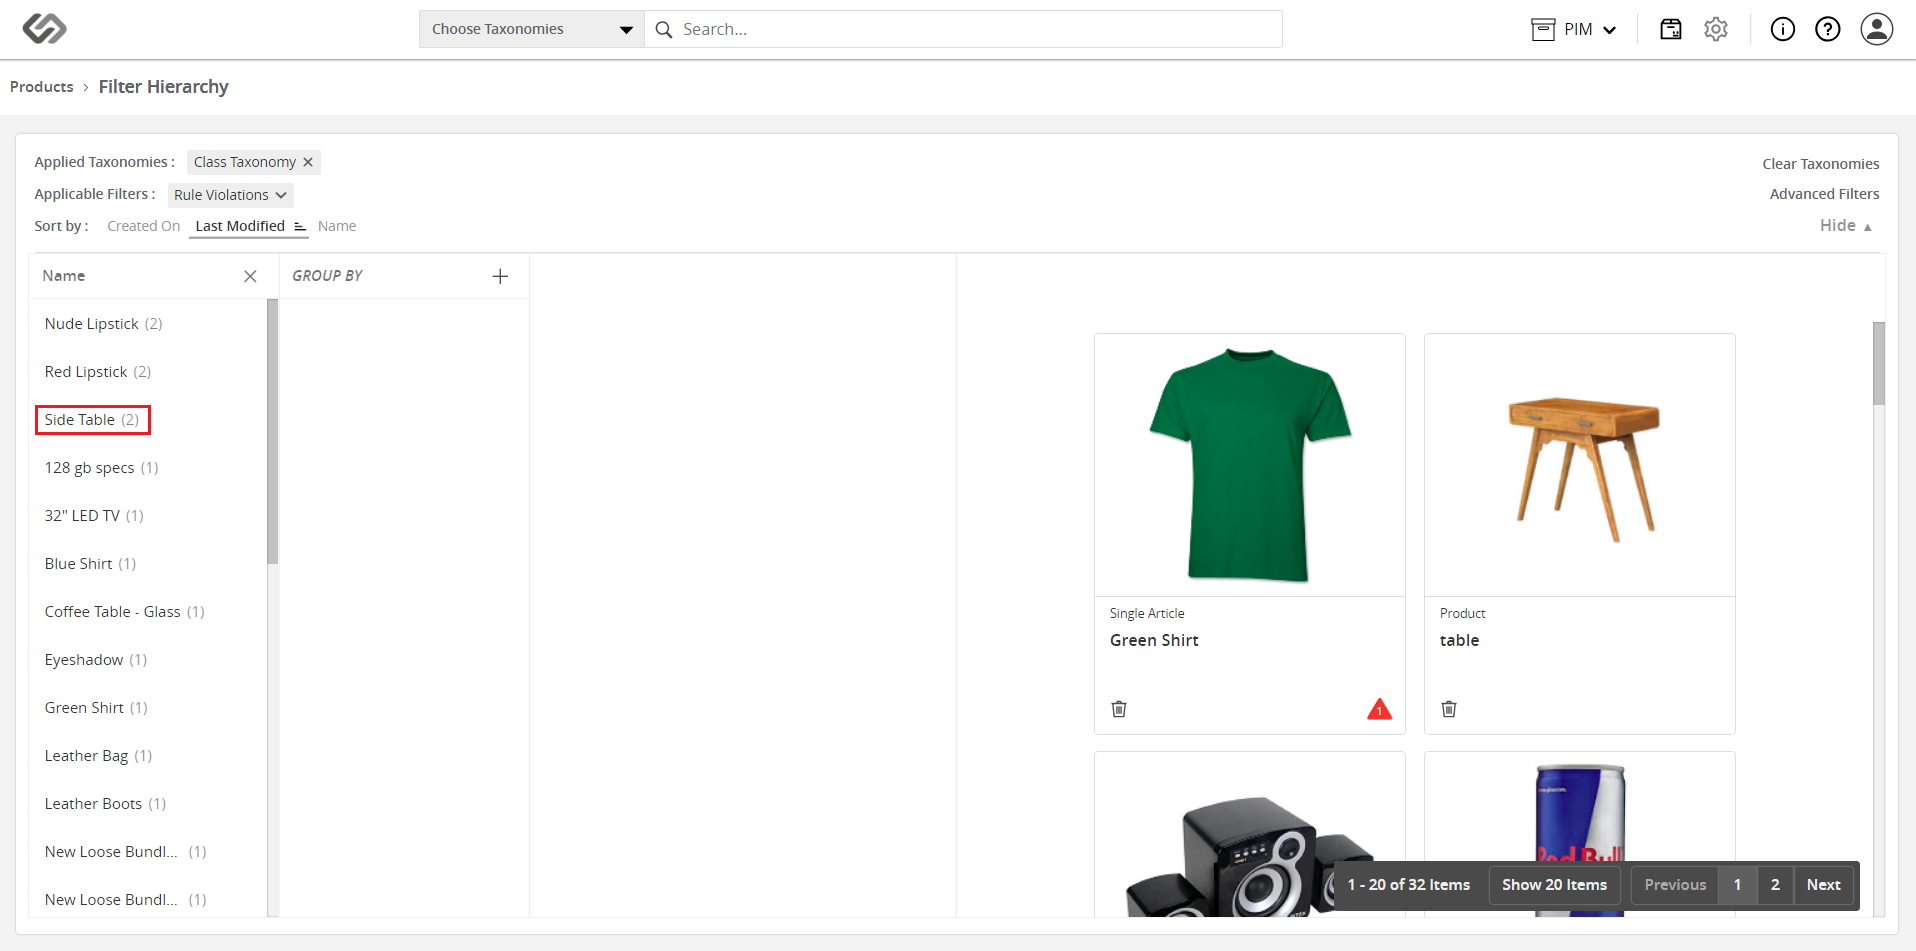Click the search magnifier icon

[x=663, y=30]
